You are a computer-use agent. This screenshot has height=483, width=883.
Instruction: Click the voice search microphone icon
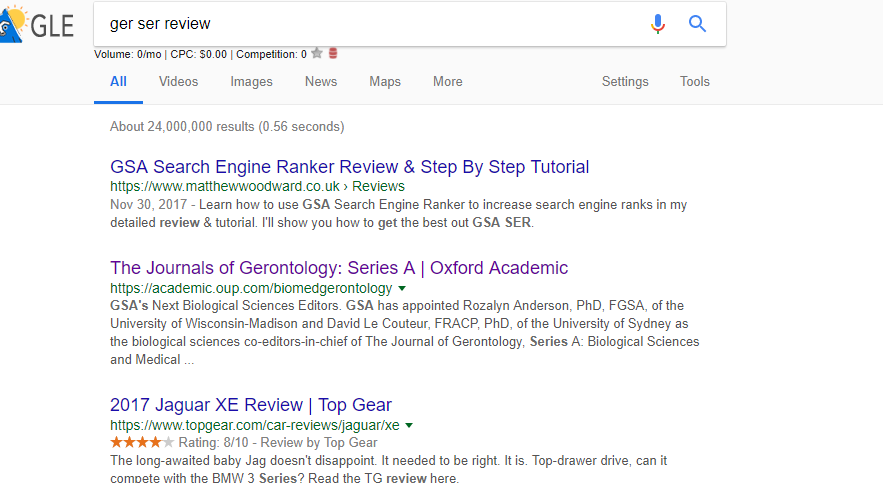coord(657,24)
